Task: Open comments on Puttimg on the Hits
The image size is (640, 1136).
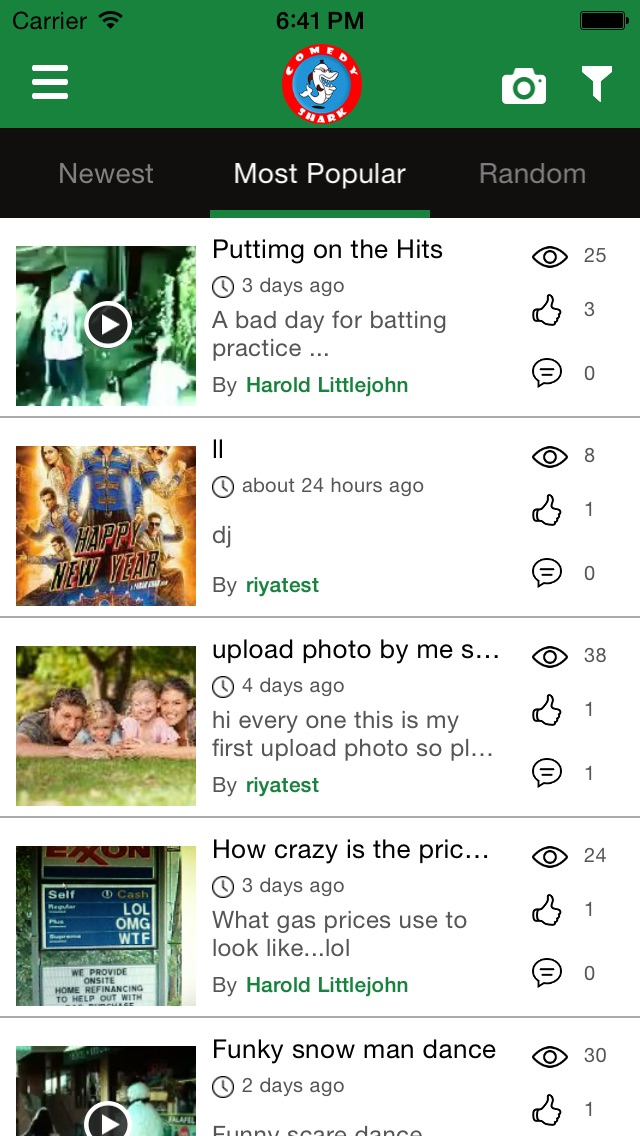Action: (547, 373)
